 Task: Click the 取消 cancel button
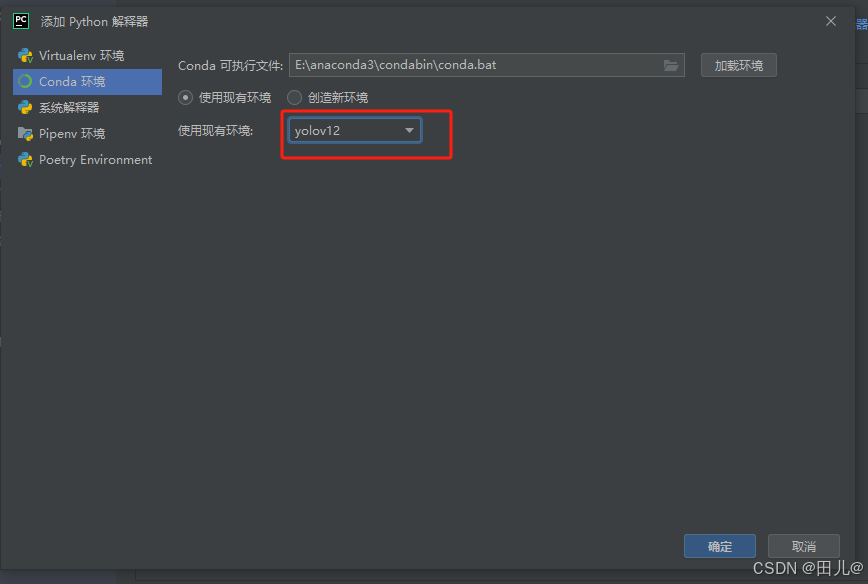[803, 546]
